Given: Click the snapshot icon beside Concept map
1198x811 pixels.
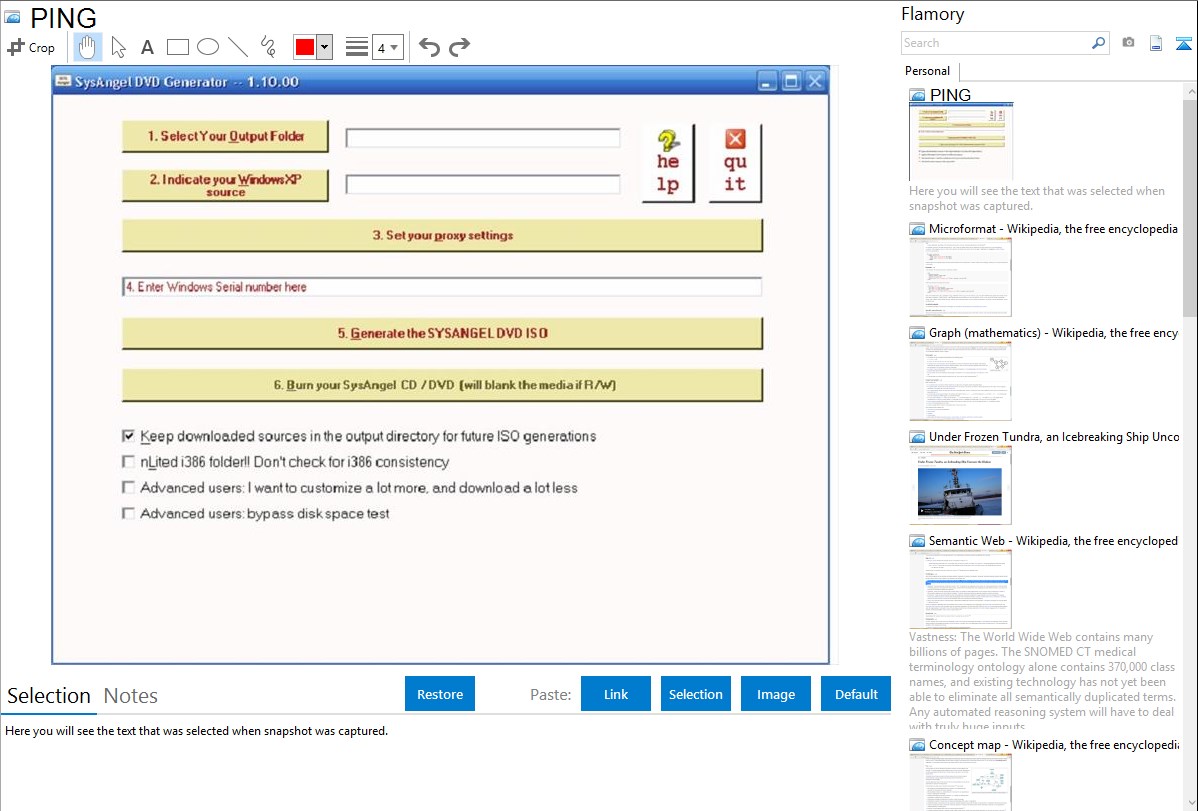Looking at the screenshot, I should click(918, 745).
